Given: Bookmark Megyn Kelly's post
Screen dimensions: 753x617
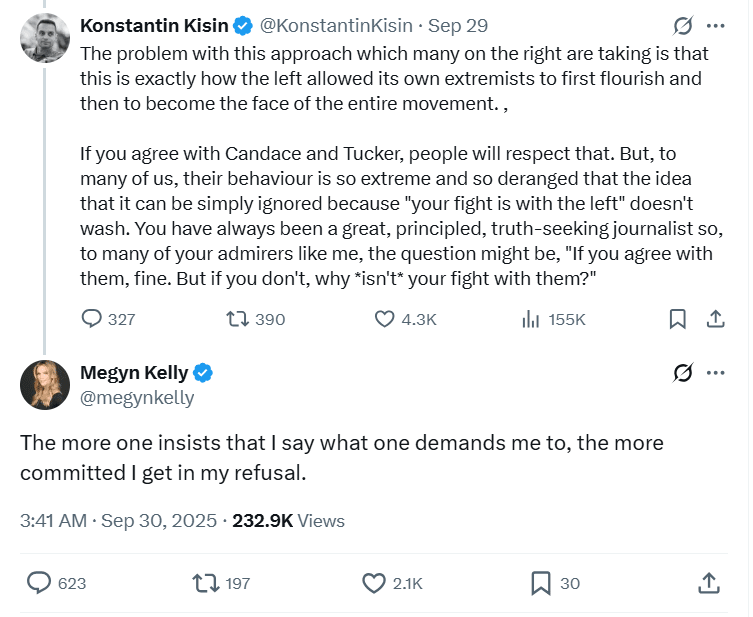Looking at the screenshot, I should tap(540, 582).
